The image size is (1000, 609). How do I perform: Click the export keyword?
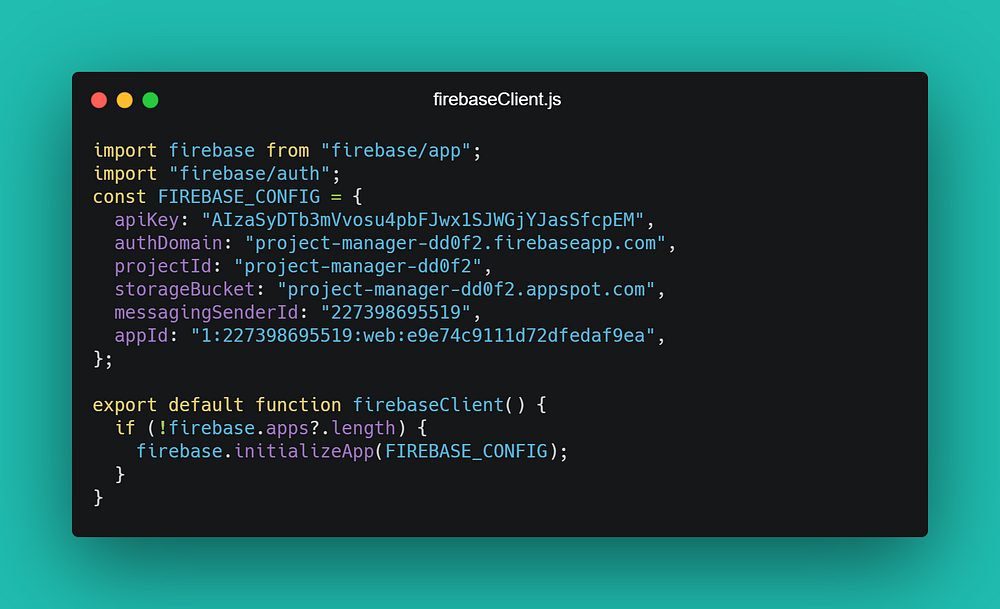click(125, 405)
